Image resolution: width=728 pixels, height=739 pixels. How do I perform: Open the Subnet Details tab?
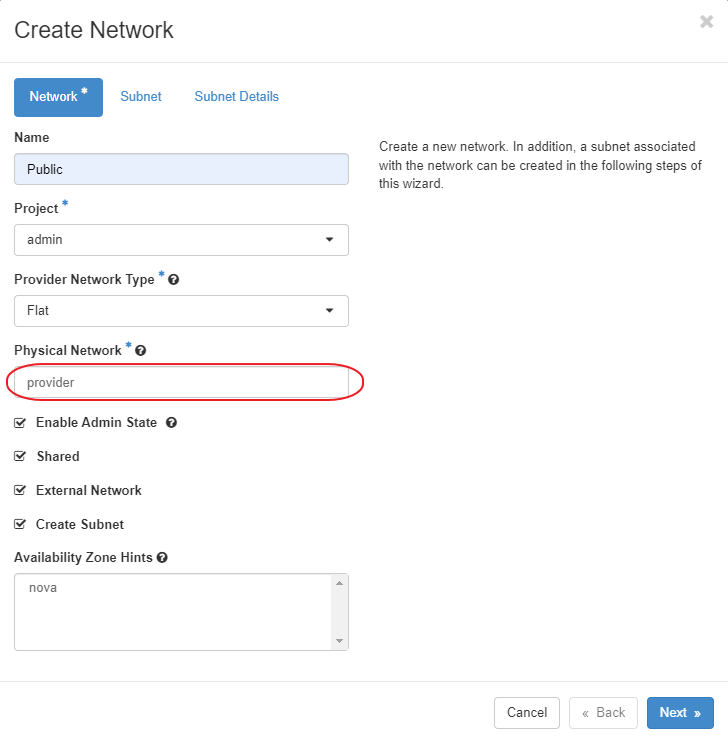coord(236,97)
